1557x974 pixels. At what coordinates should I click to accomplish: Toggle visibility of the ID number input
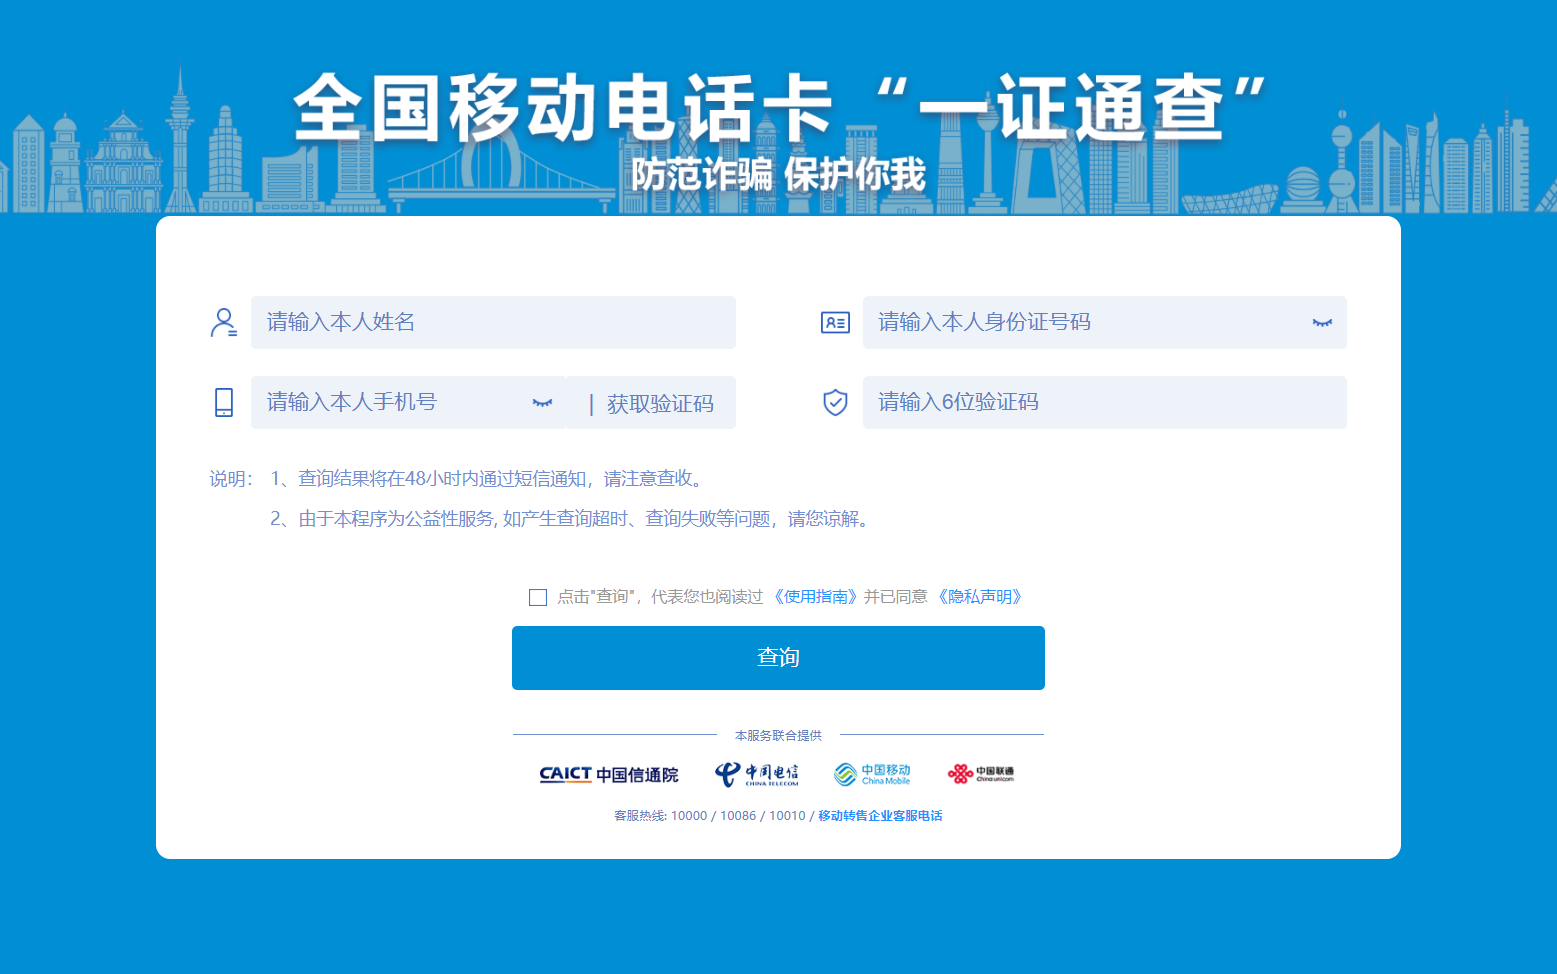tap(1322, 322)
